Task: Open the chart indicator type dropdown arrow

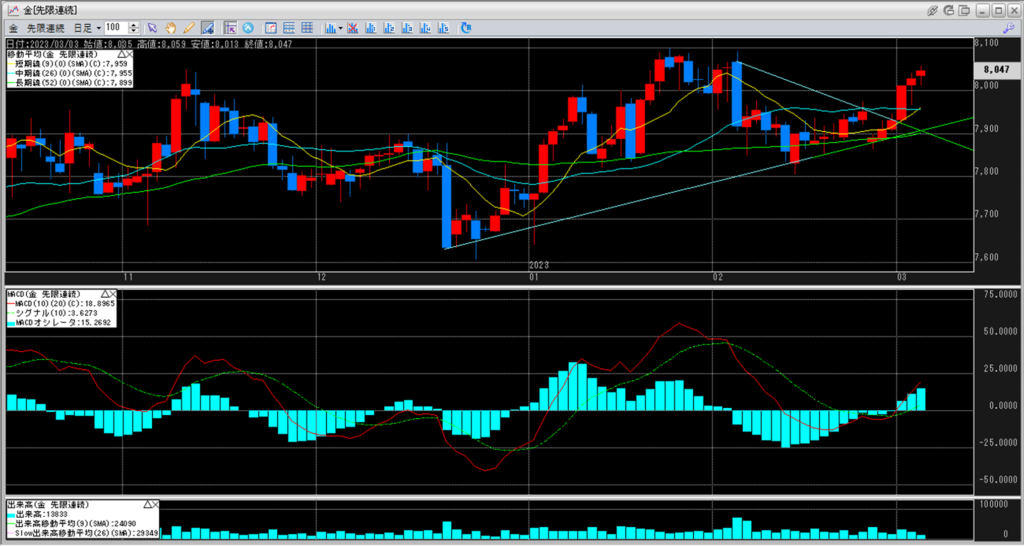Action: pos(341,27)
